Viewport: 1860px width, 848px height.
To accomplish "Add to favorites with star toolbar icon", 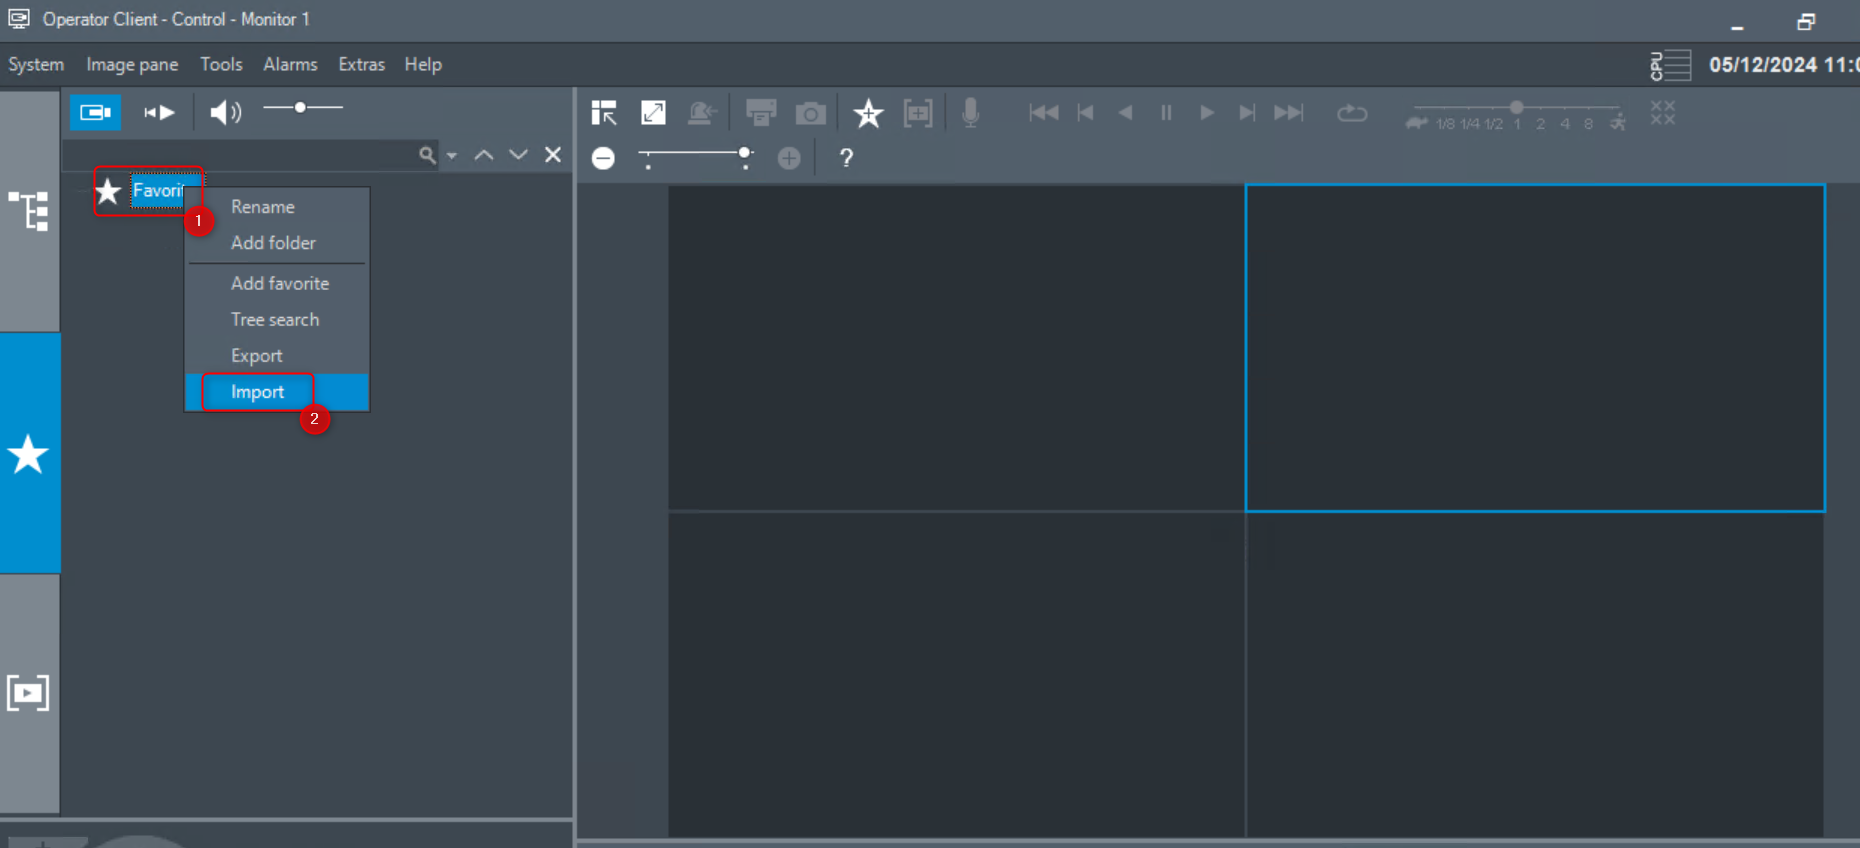I will [868, 113].
